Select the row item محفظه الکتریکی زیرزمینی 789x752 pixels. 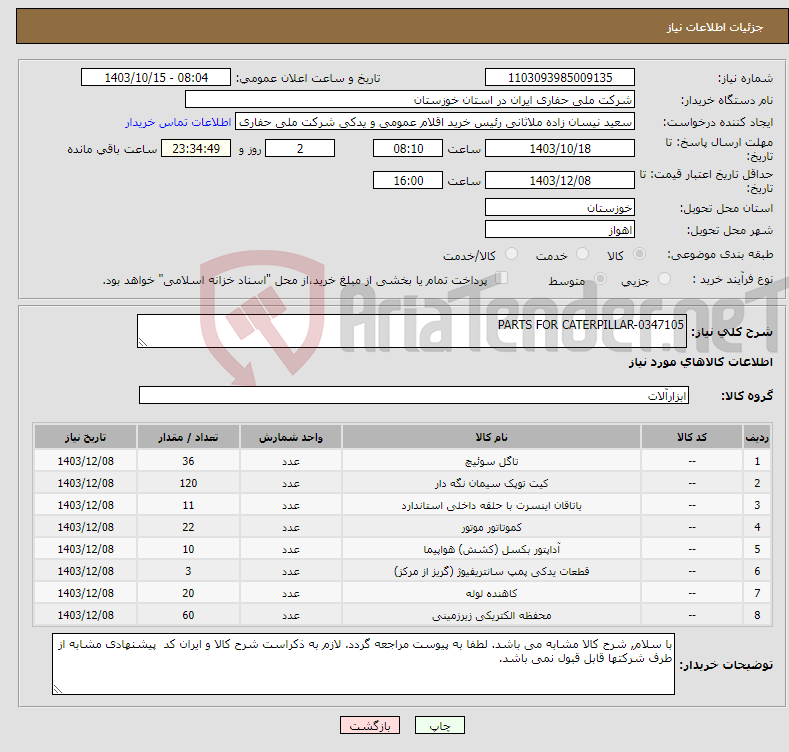point(491,616)
